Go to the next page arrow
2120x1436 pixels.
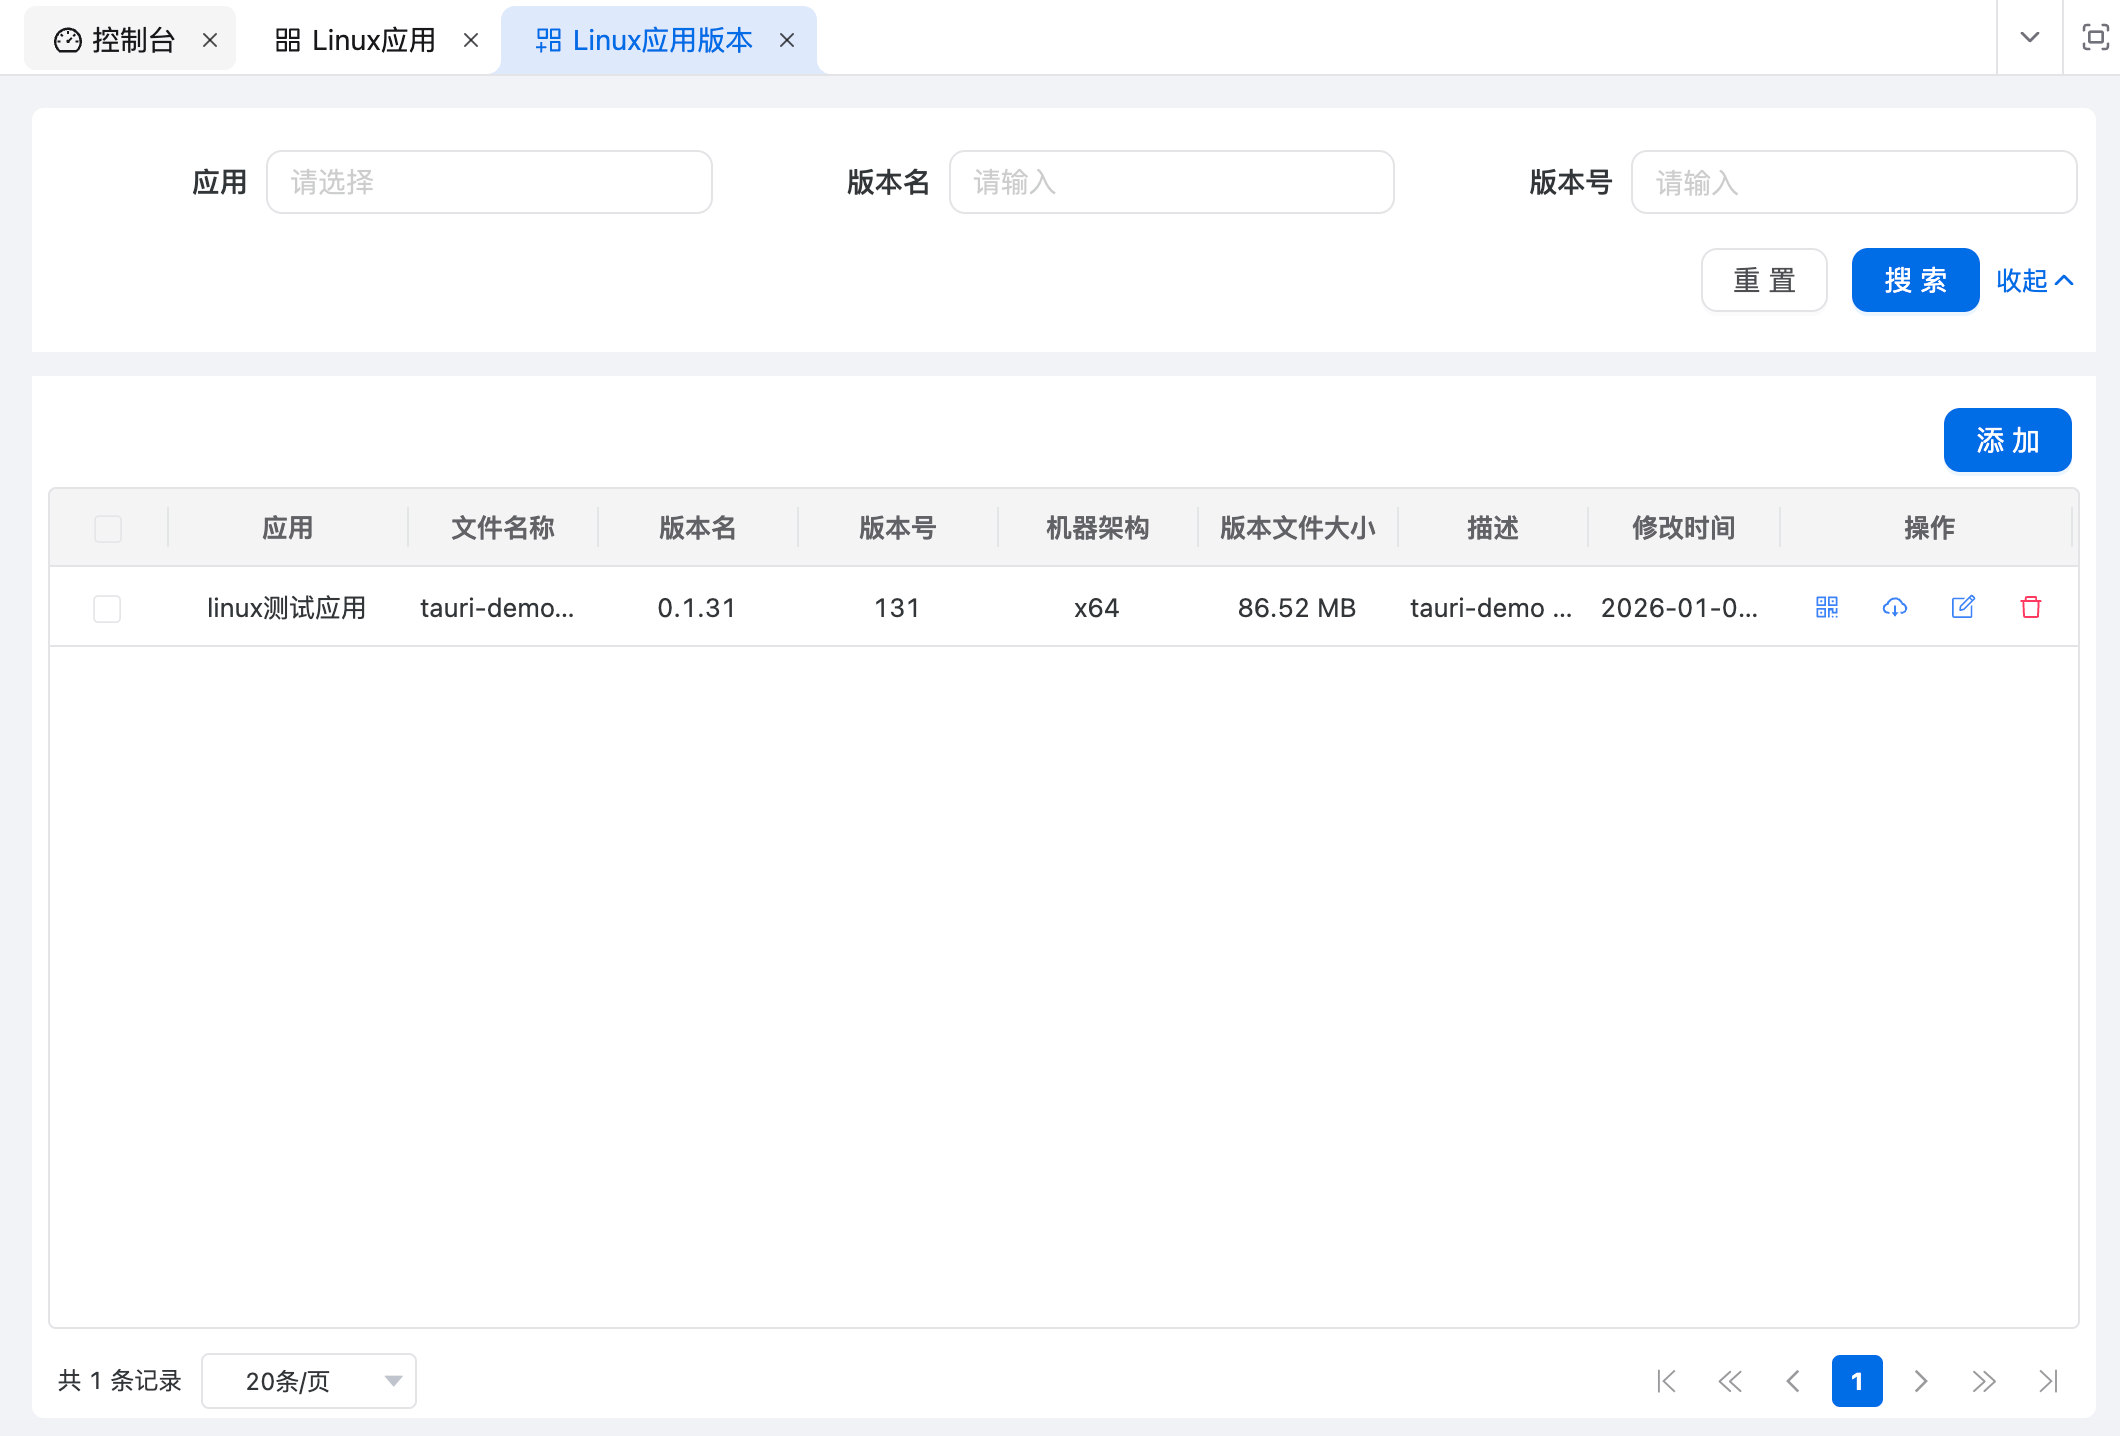[x=1921, y=1381]
